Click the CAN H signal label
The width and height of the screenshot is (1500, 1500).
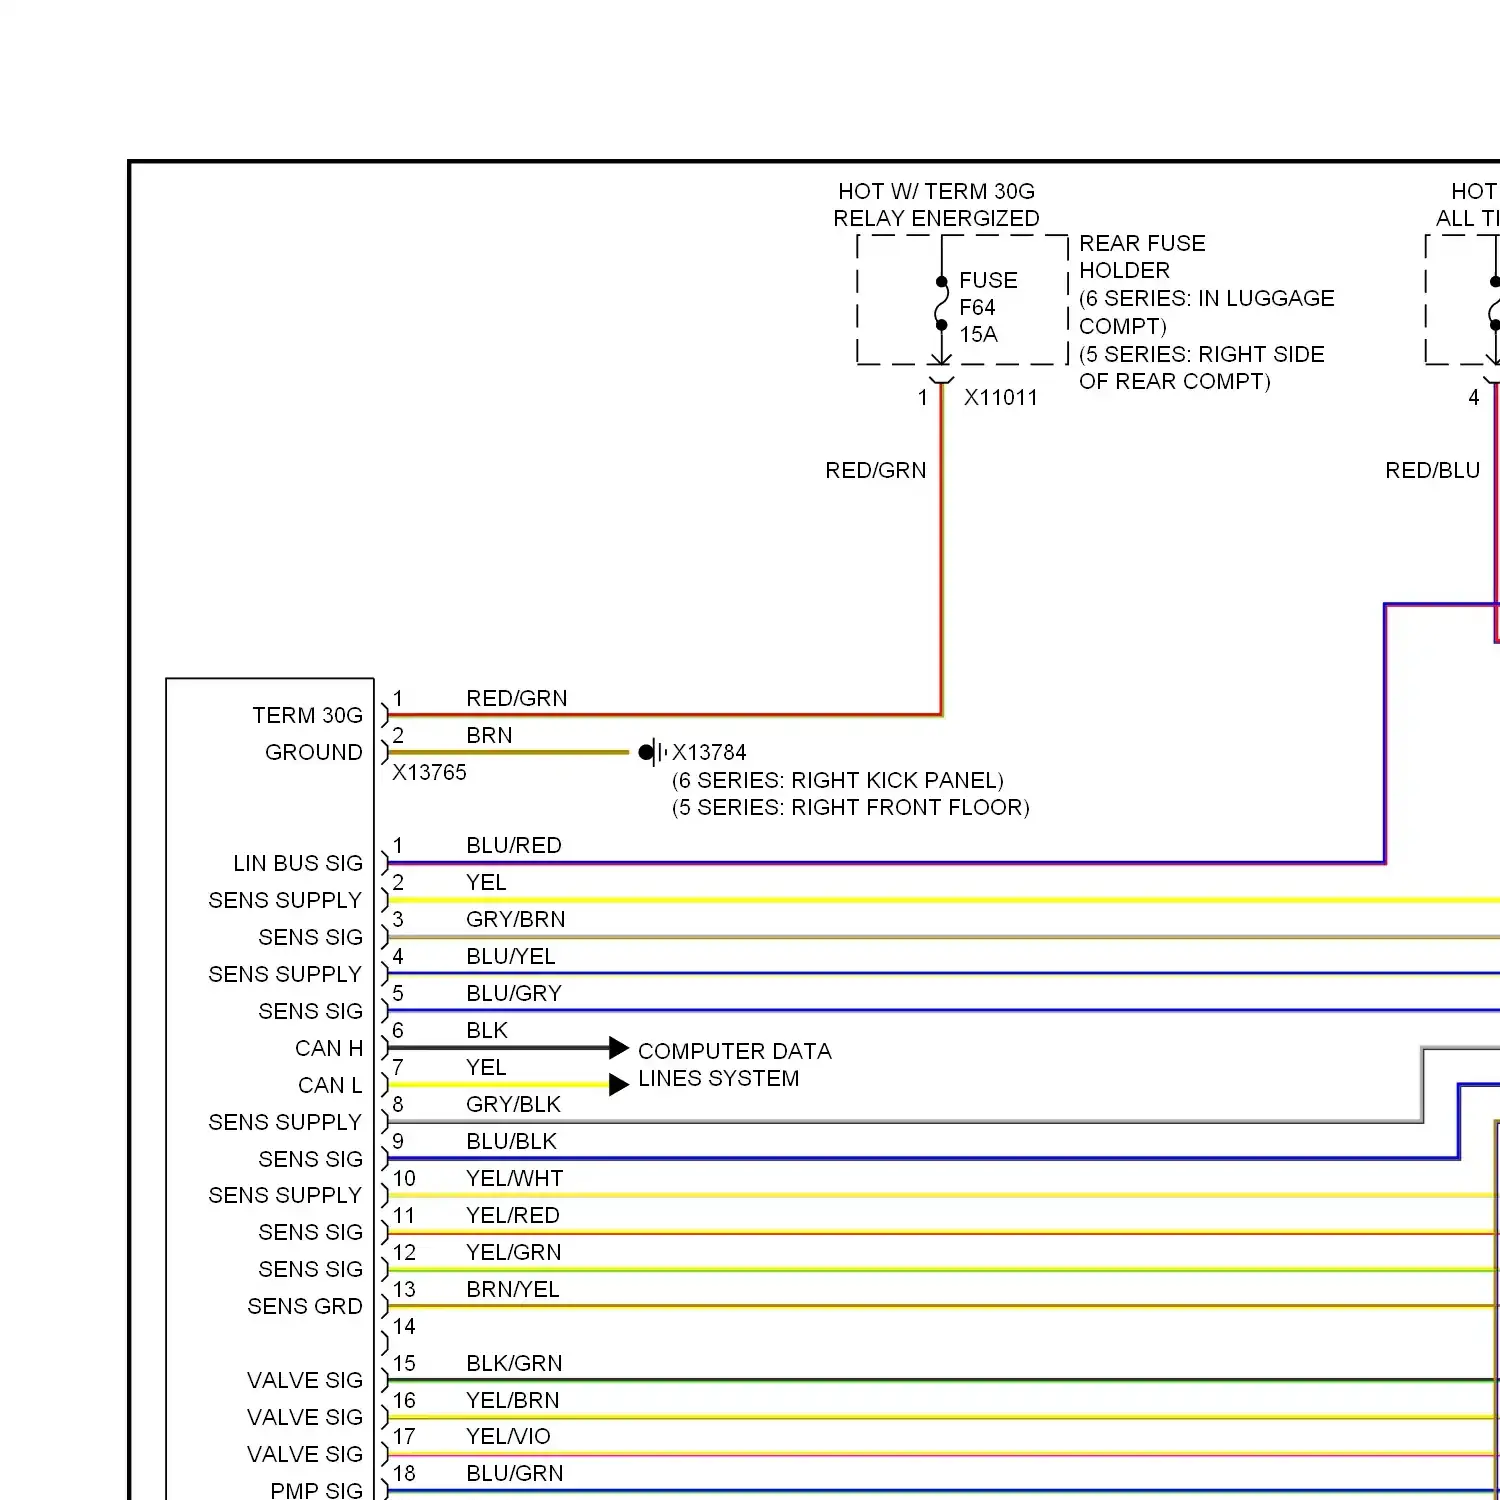329,1048
